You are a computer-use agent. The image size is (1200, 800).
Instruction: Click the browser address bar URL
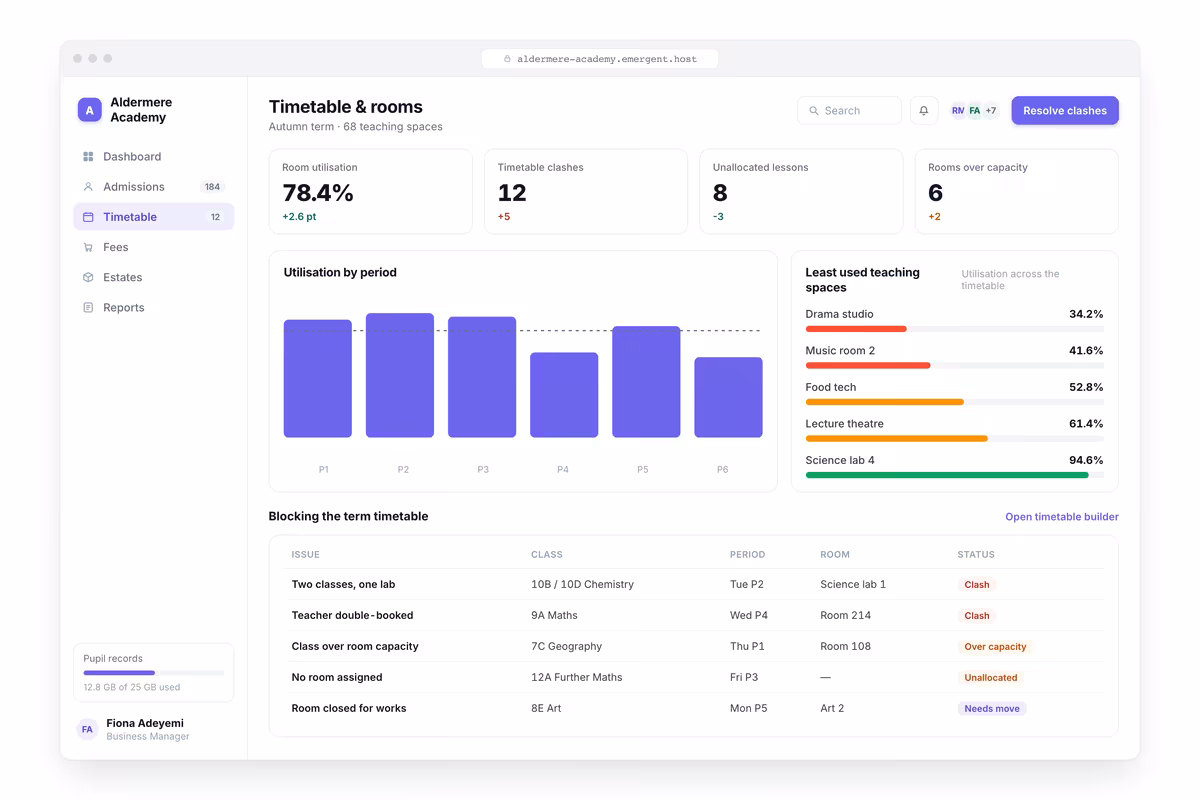pos(599,59)
